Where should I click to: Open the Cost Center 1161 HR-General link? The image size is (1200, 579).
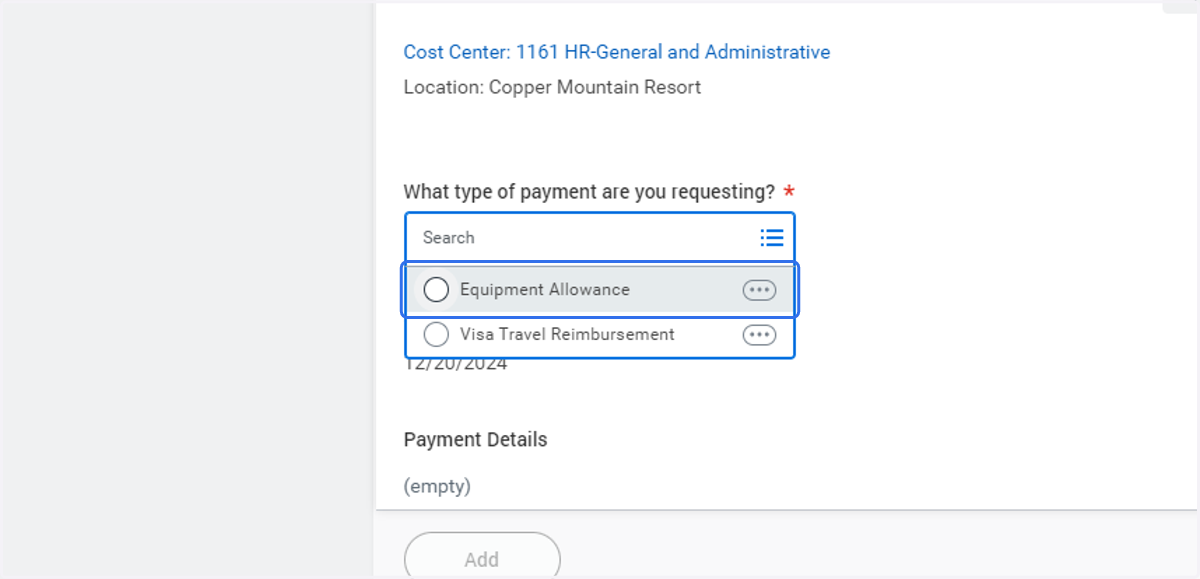pyautogui.click(x=617, y=52)
